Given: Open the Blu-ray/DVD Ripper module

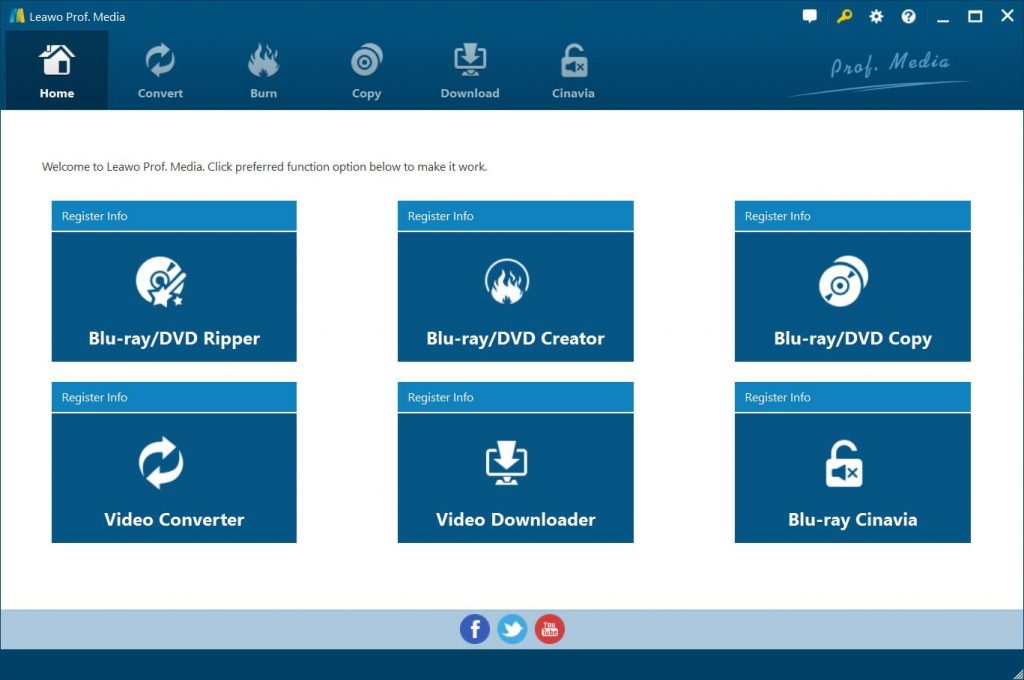Looking at the screenshot, I should (174, 297).
